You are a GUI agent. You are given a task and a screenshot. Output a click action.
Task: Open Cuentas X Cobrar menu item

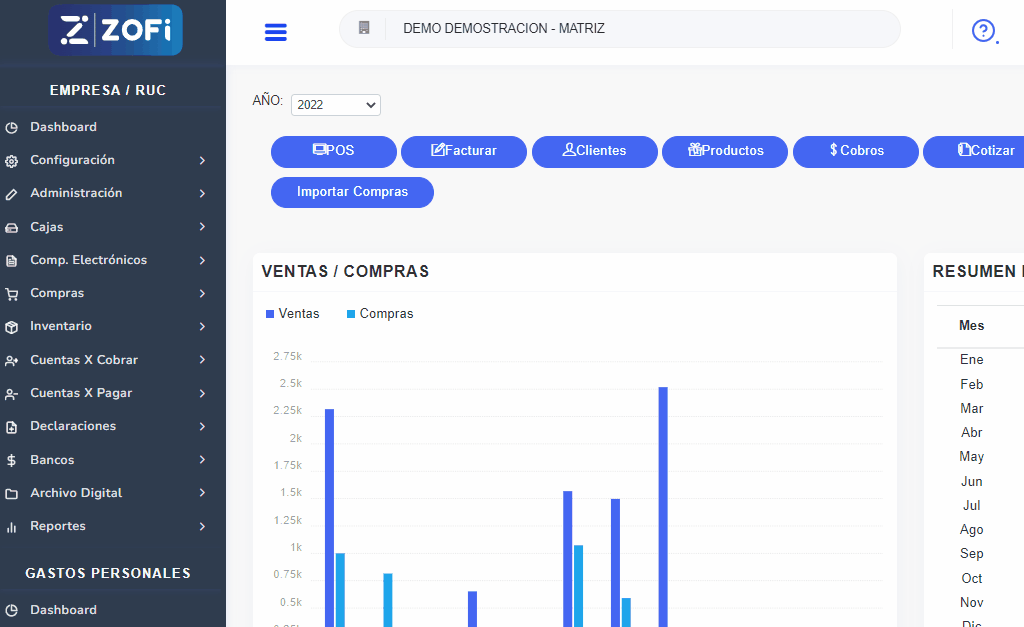tap(84, 360)
